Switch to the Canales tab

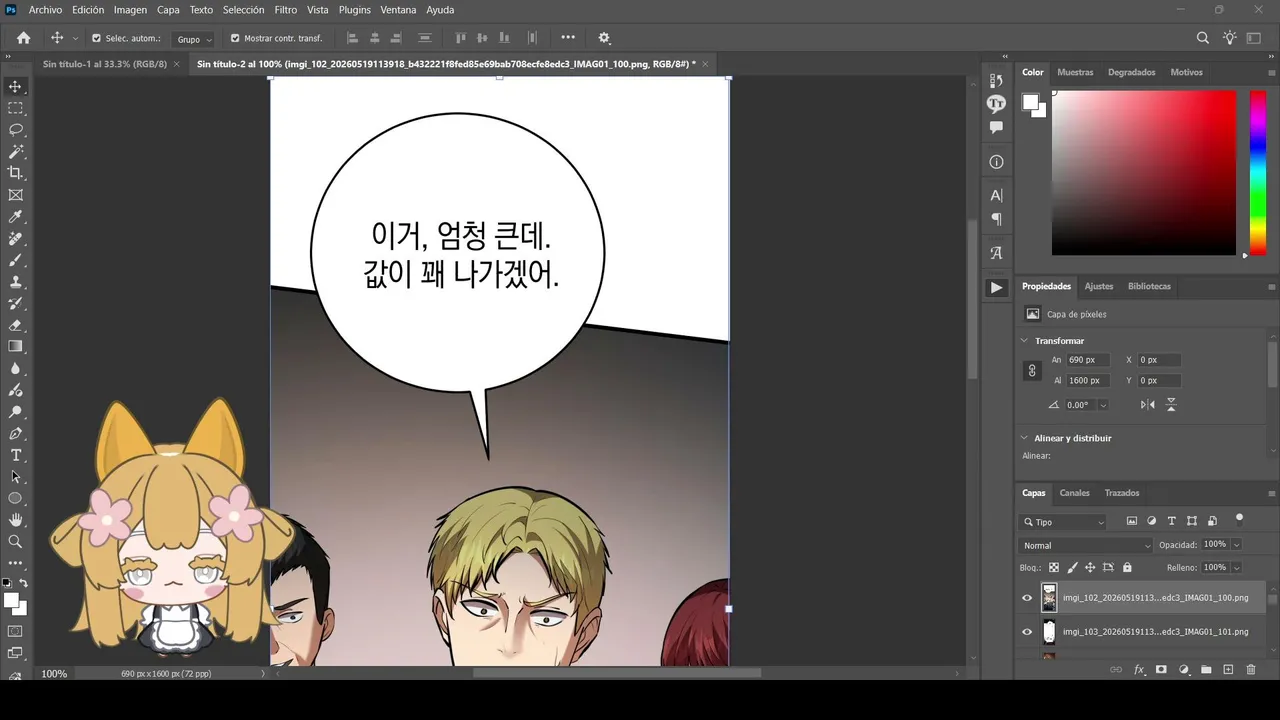click(x=1075, y=493)
